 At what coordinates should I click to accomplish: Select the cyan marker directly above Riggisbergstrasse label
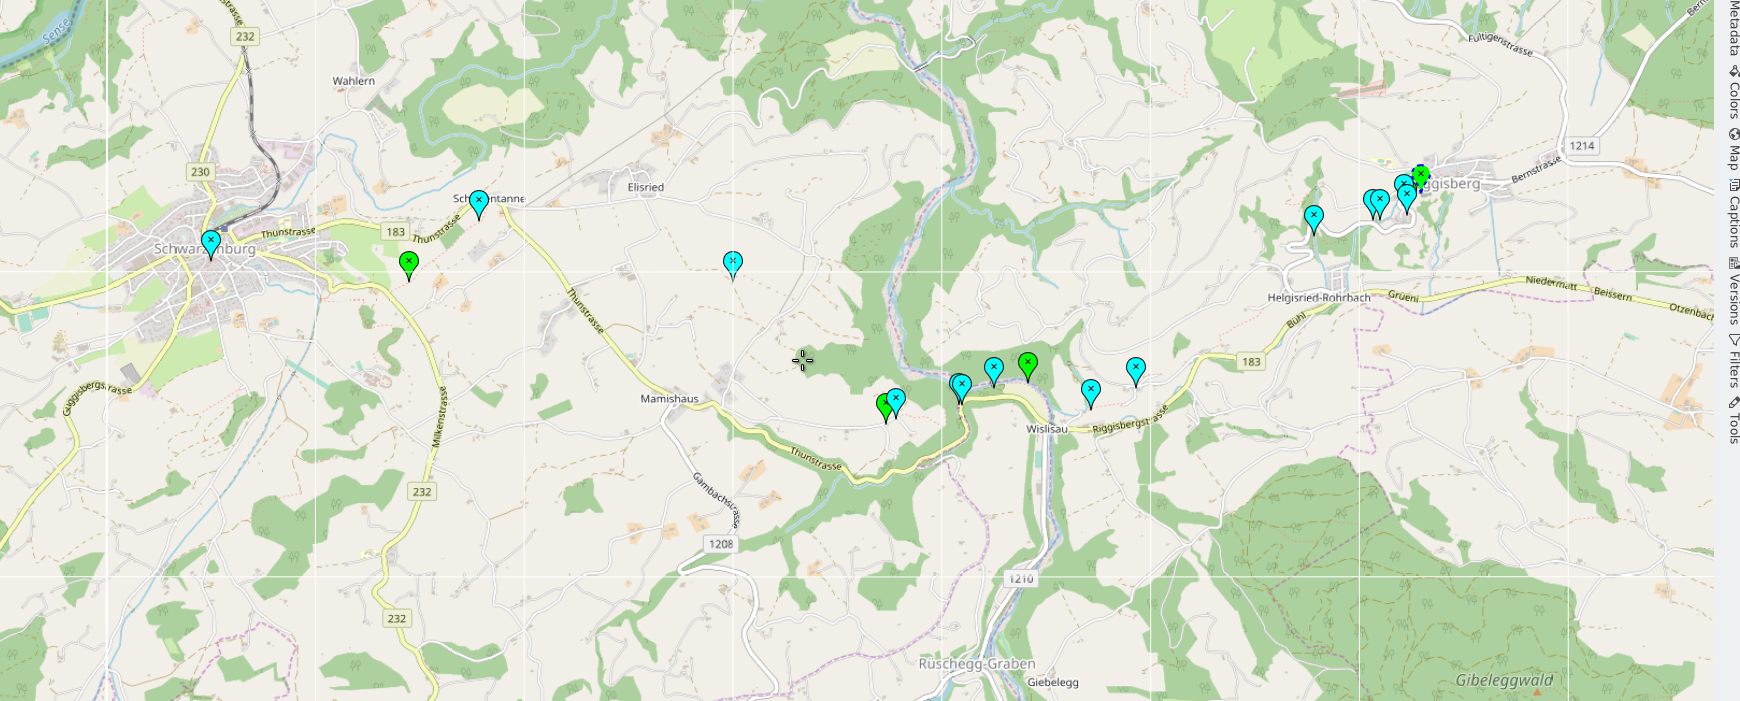coord(1091,393)
